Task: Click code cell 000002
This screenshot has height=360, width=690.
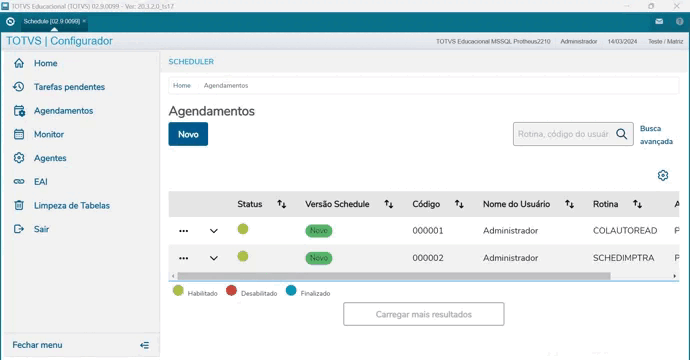Action: click(x=428, y=258)
